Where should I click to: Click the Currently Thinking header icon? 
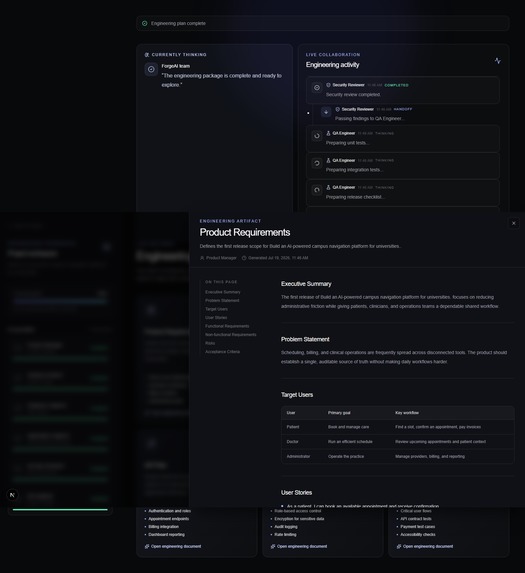pos(147,55)
